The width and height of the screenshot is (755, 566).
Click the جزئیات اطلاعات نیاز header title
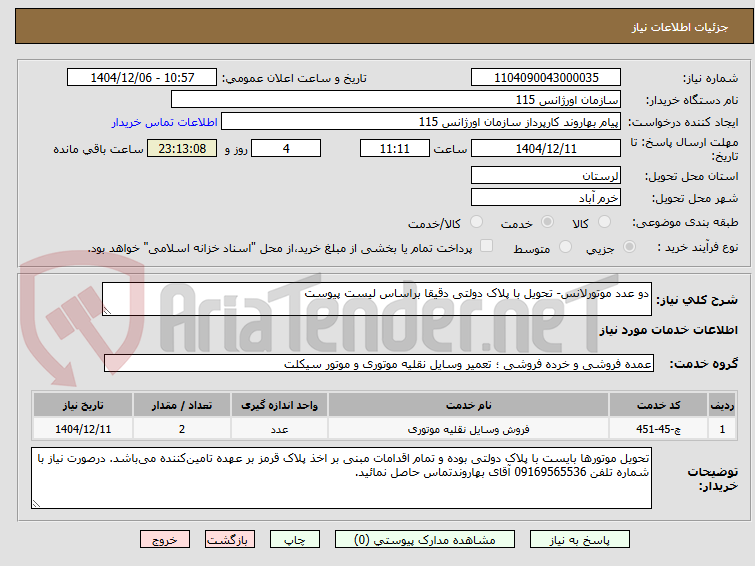click(x=680, y=27)
